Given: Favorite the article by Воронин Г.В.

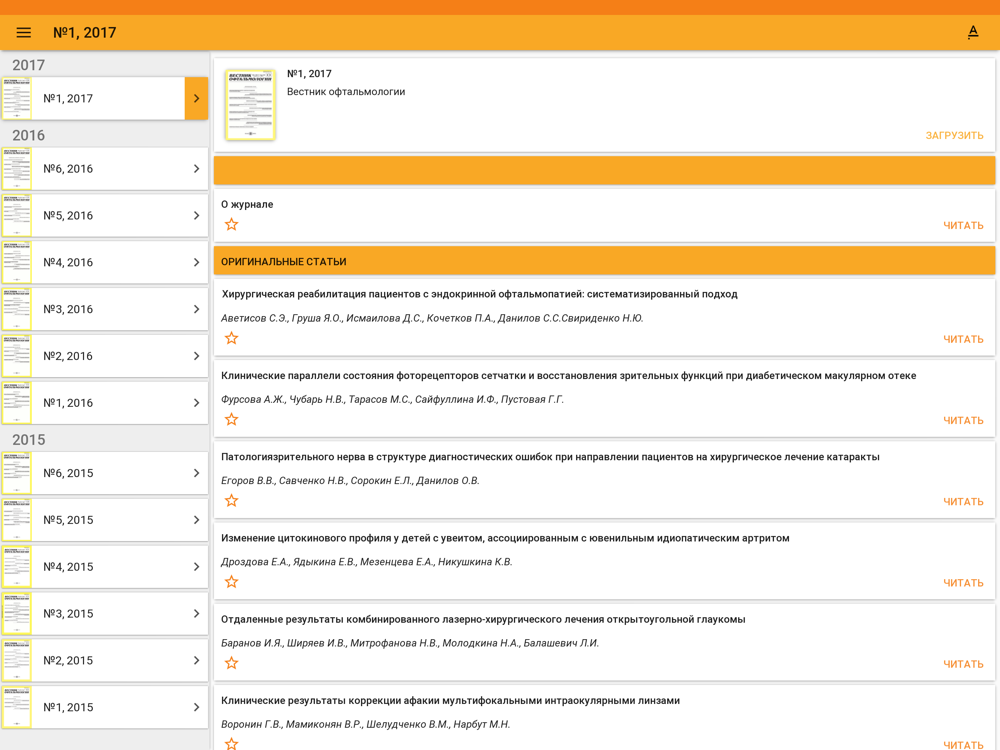Looking at the screenshot, I should [232, 743].
